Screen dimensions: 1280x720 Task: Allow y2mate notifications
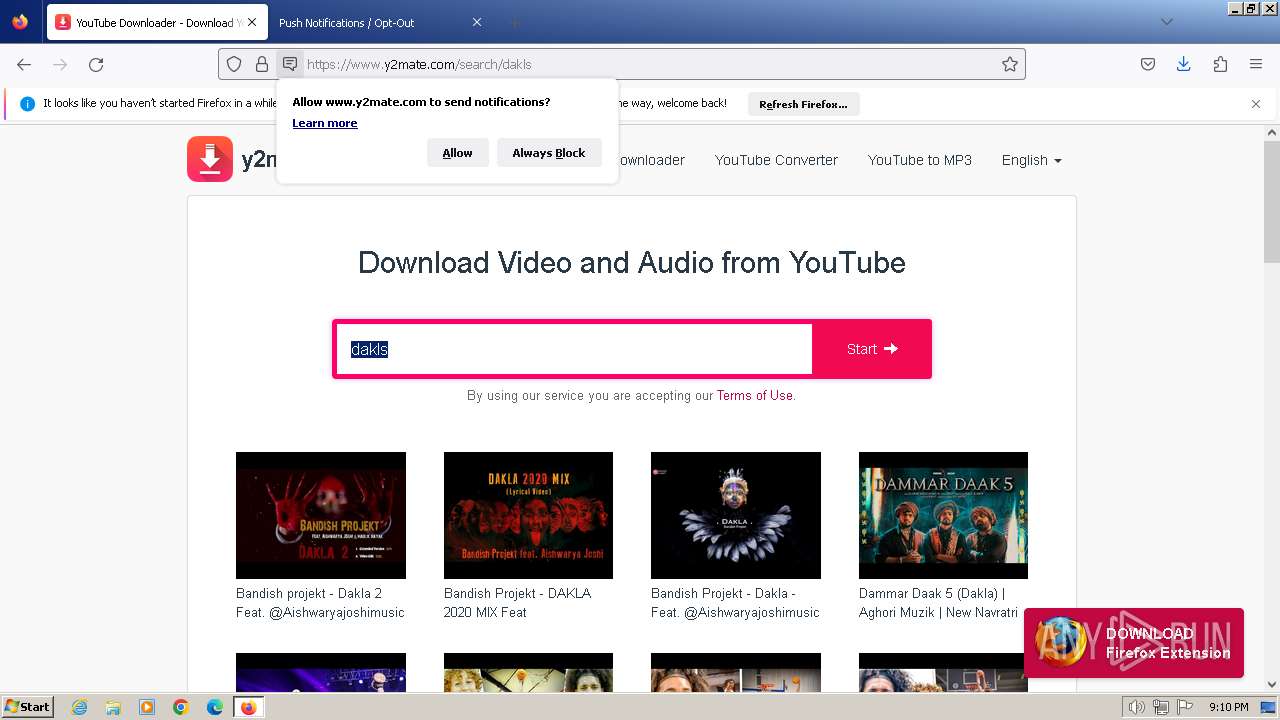458,153
